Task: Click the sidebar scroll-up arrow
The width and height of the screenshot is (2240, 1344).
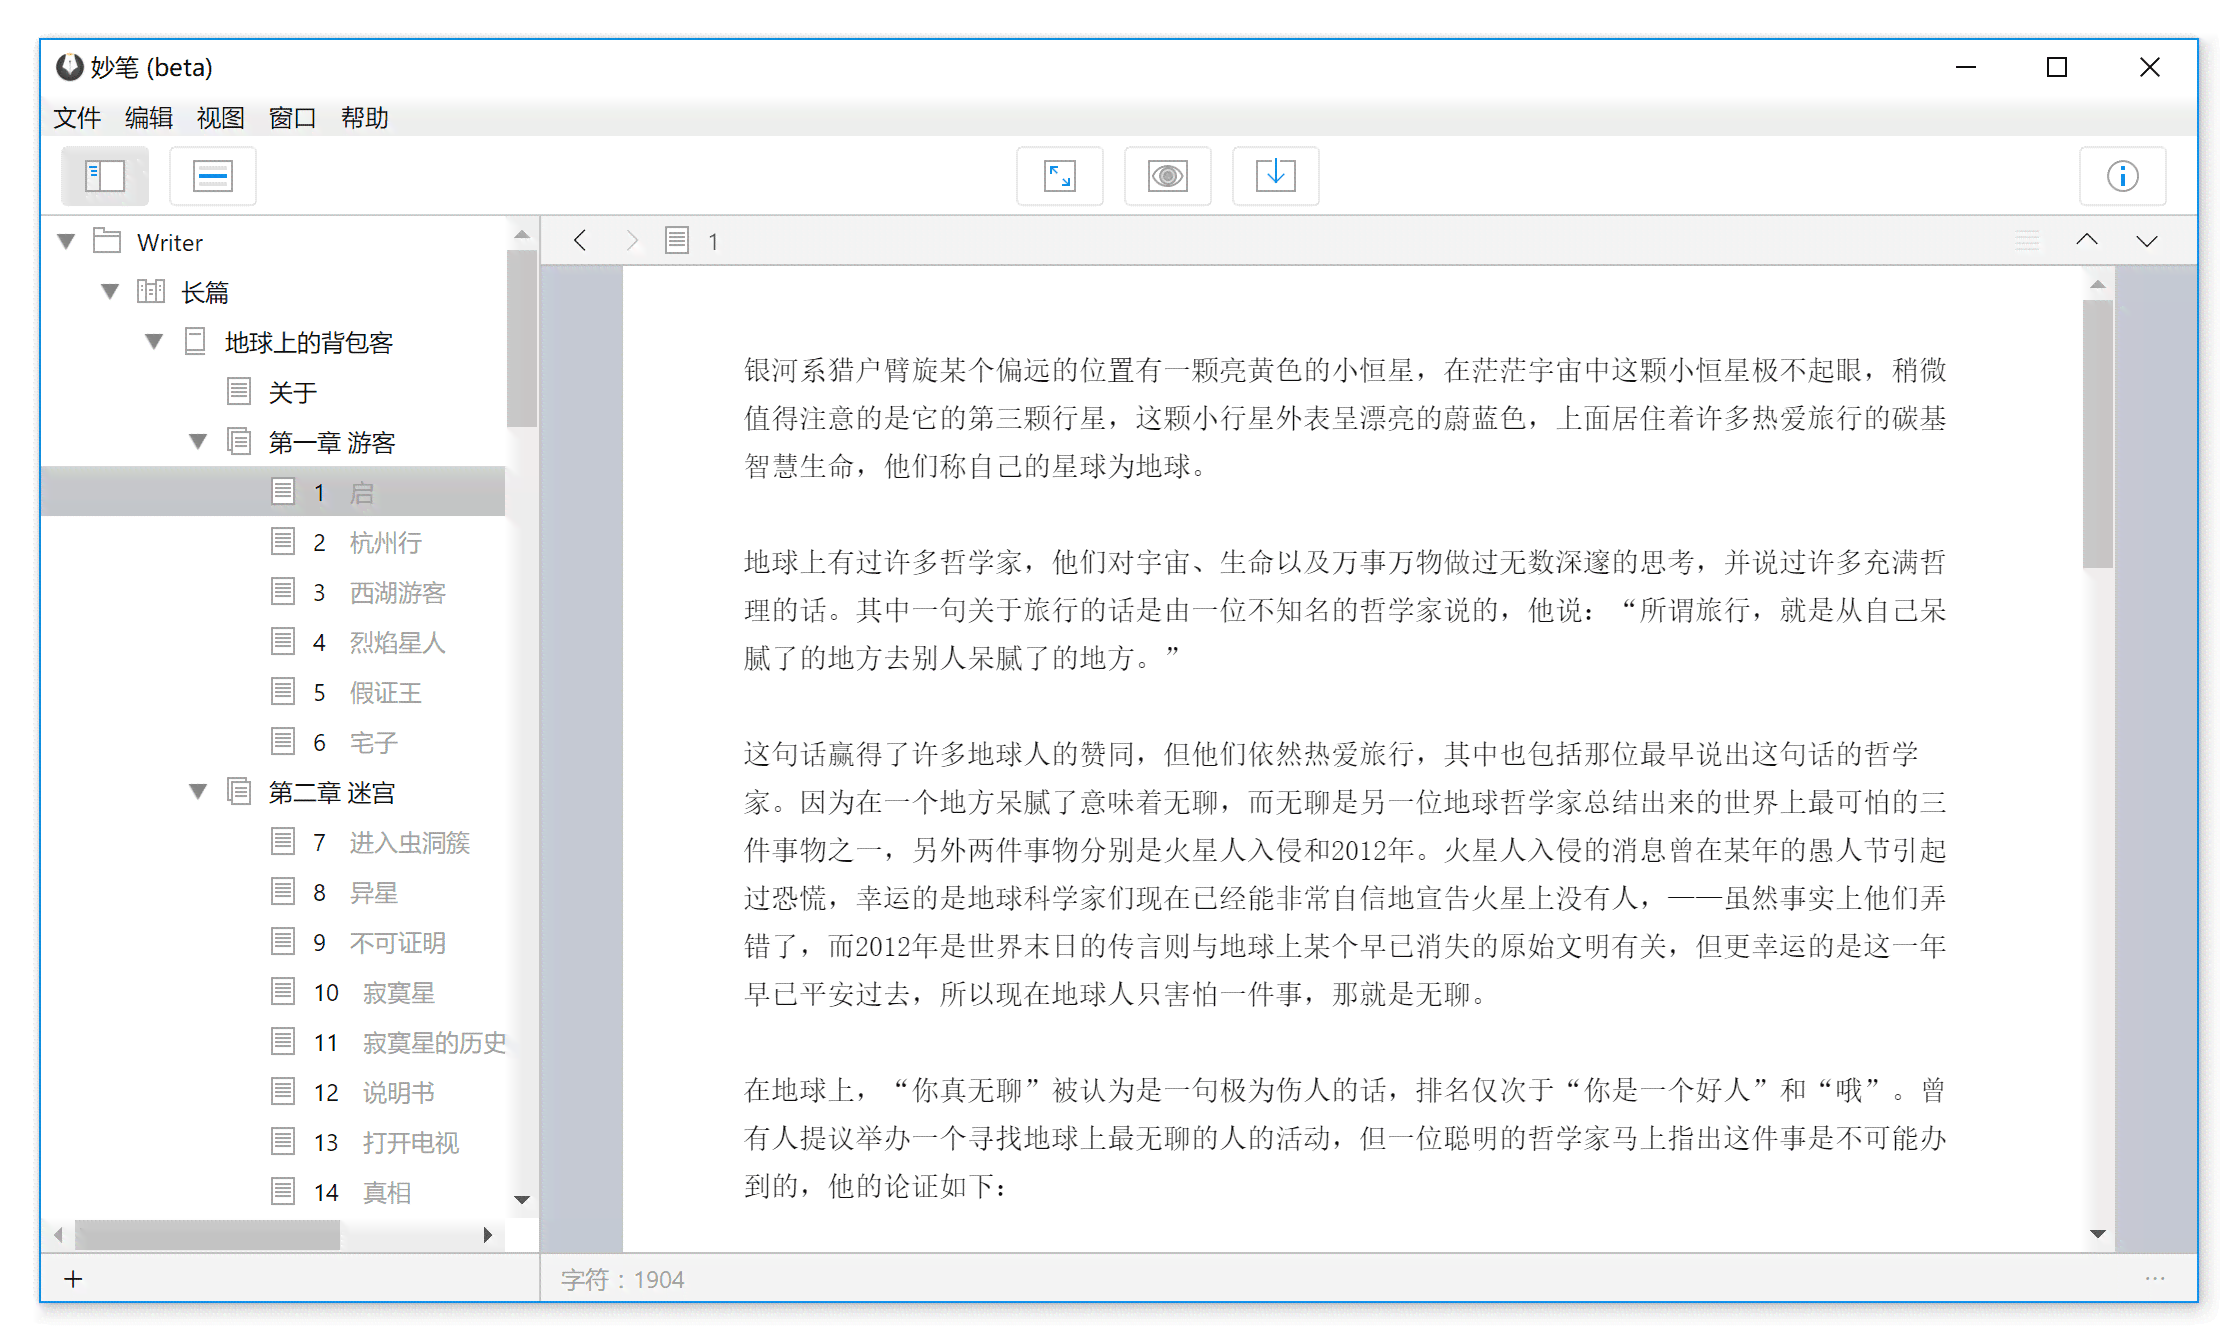Action: pyautogui.click(x=522, y=234)
